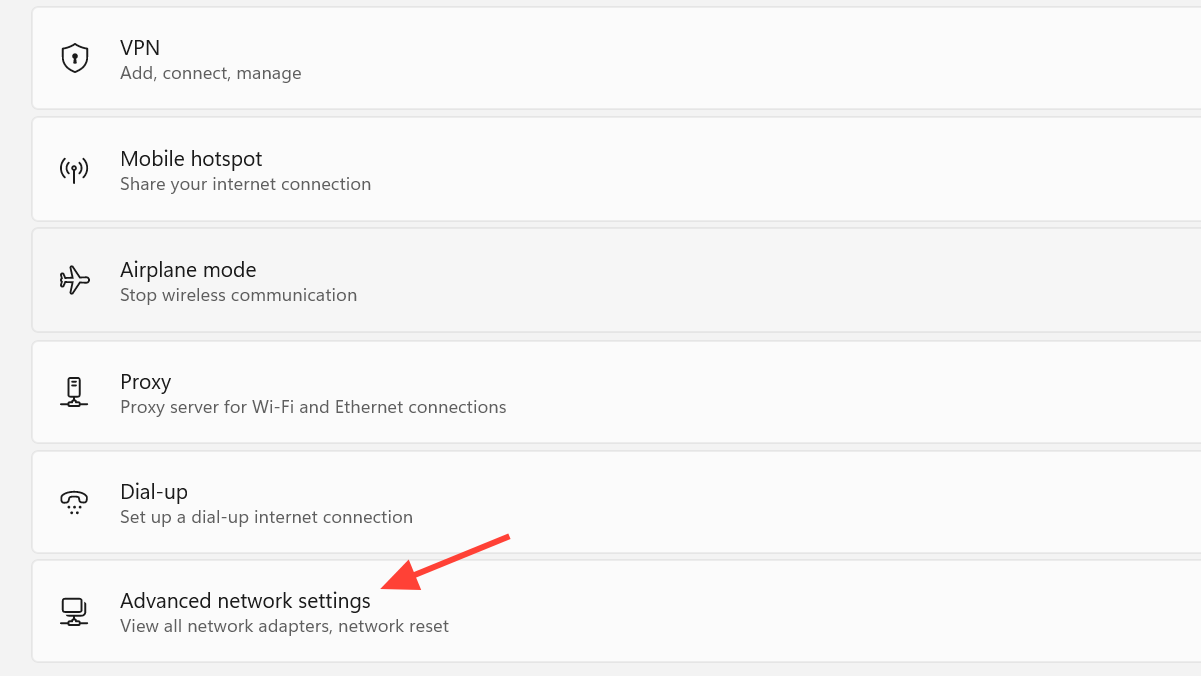Click the Advanced network settings computer icon
This screenshot has width=1201, height=676.
click(x=75, y=611)
